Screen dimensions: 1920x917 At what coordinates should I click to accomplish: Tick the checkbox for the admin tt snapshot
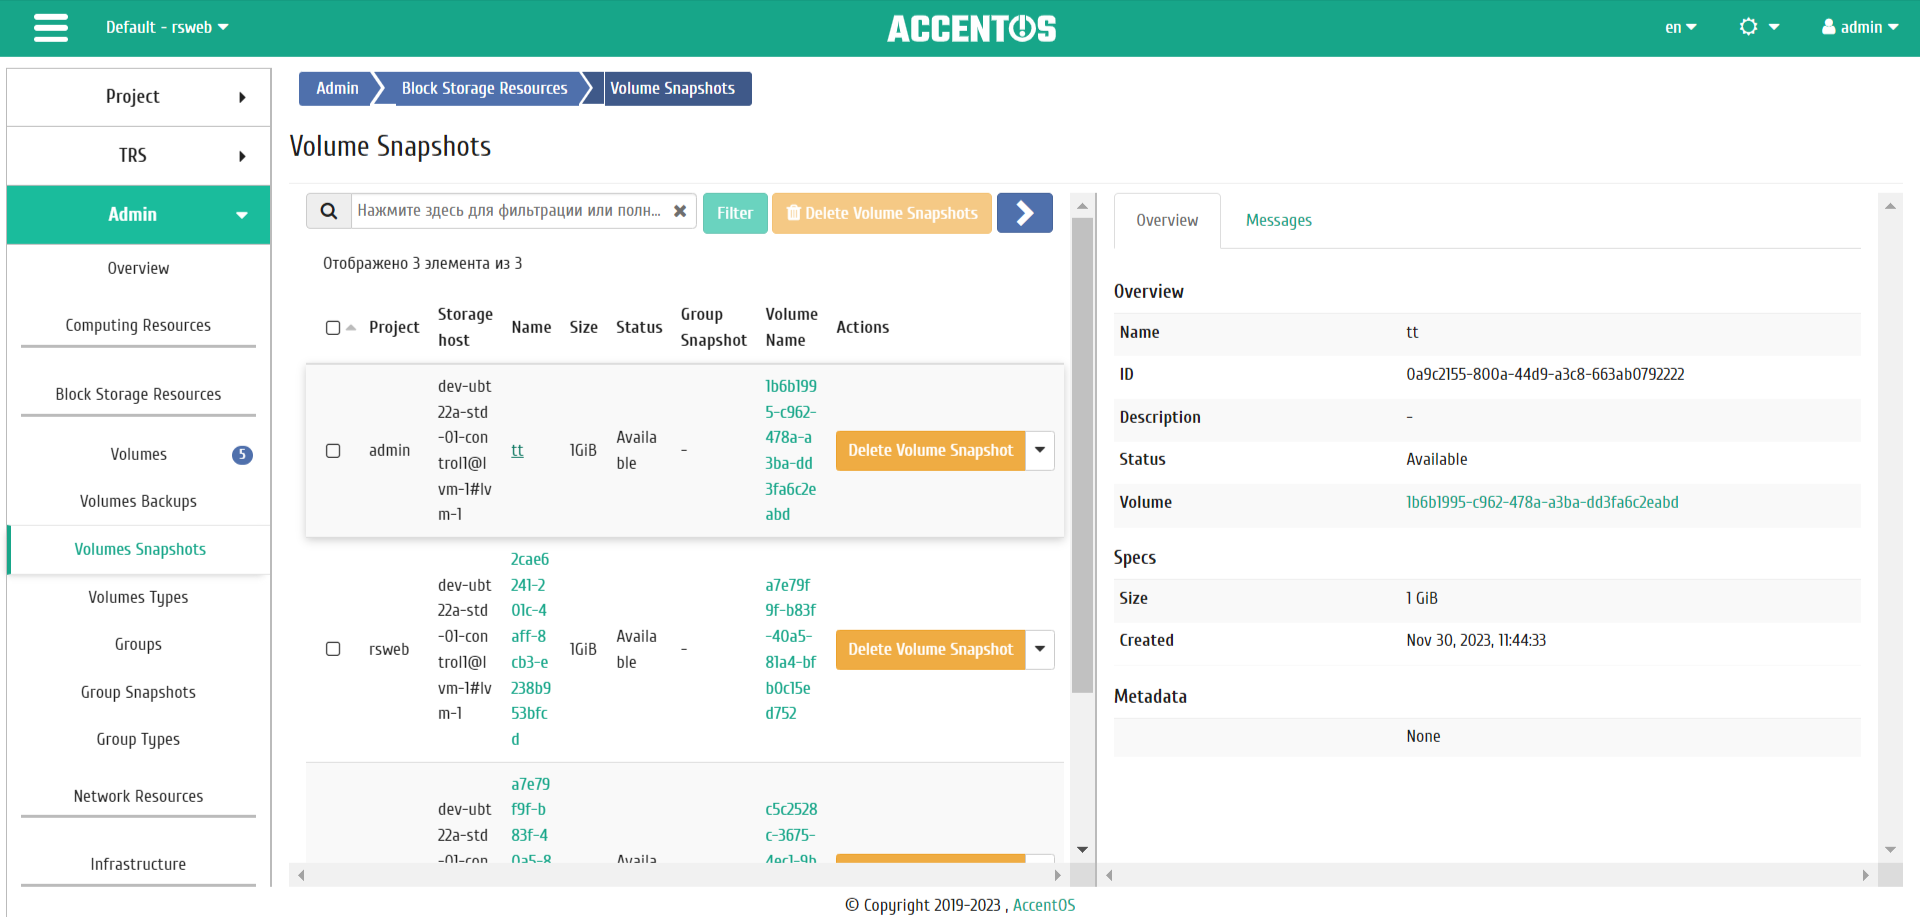point(333,451)
